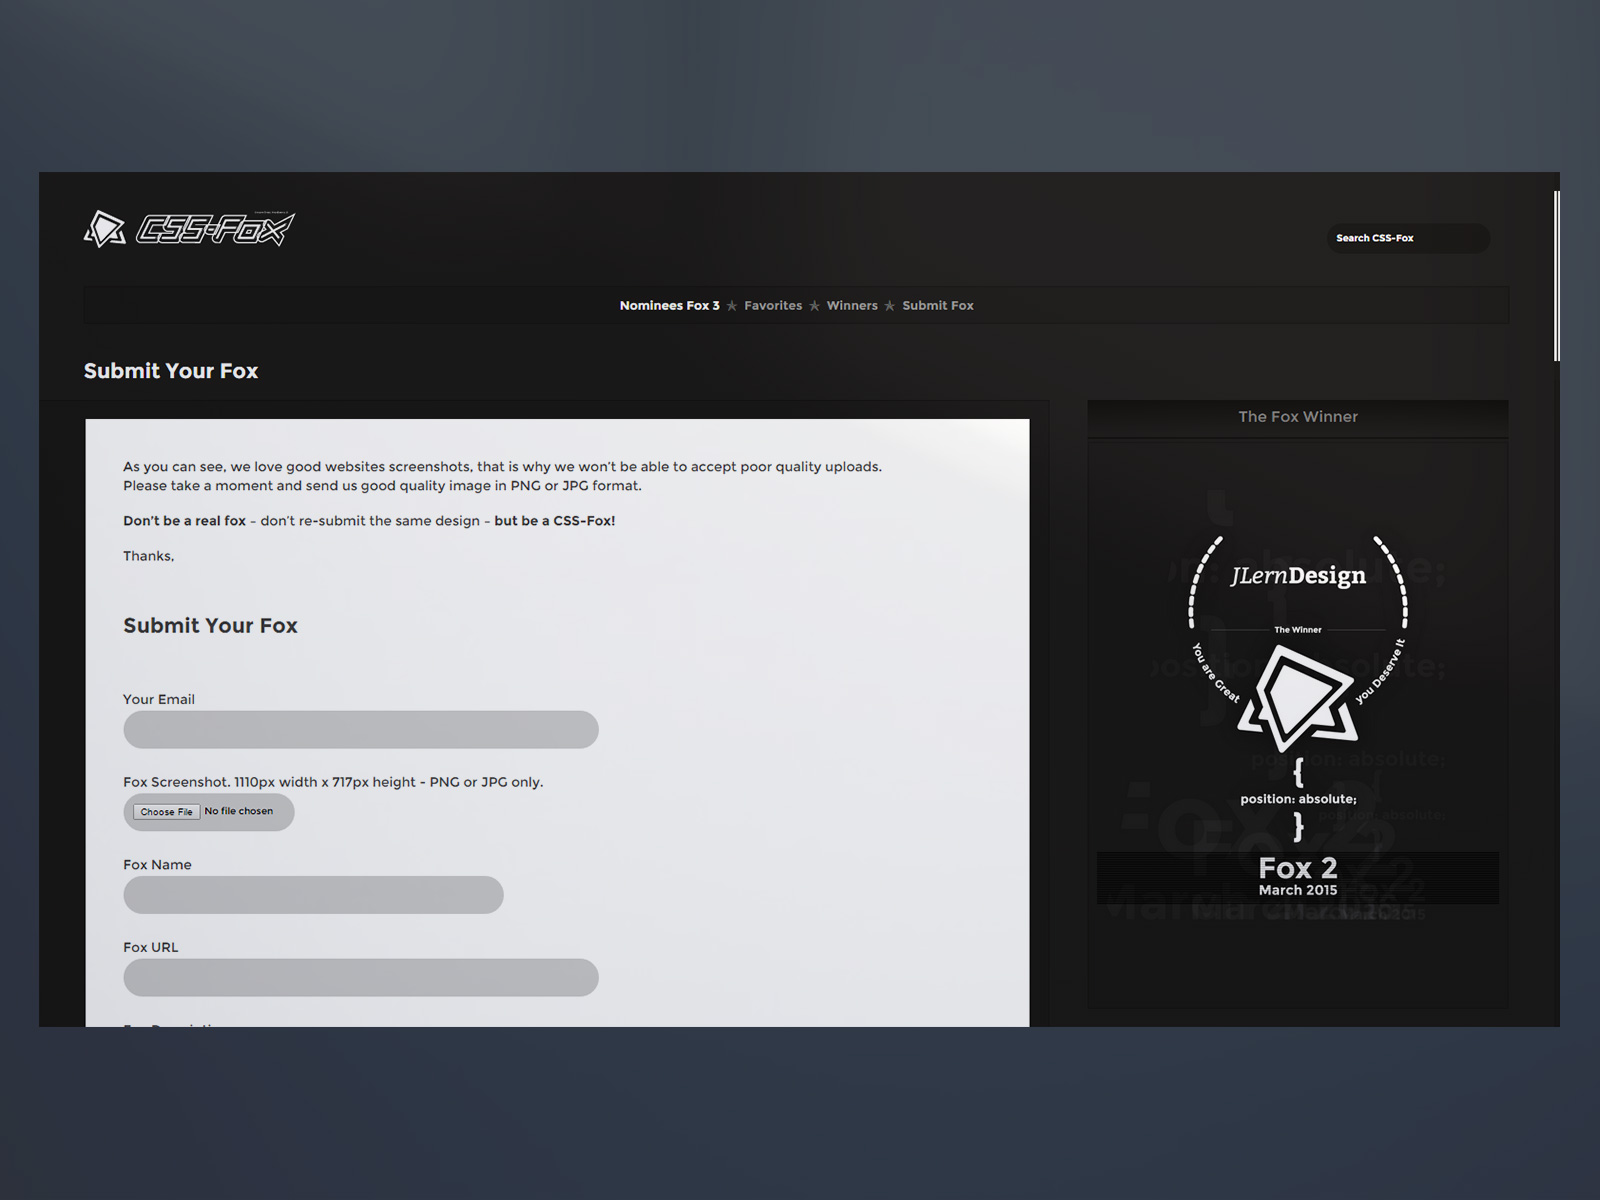Click The Fox Winner panel header
Viewport: 1600px width, 1200px height.
point(1297,417)
